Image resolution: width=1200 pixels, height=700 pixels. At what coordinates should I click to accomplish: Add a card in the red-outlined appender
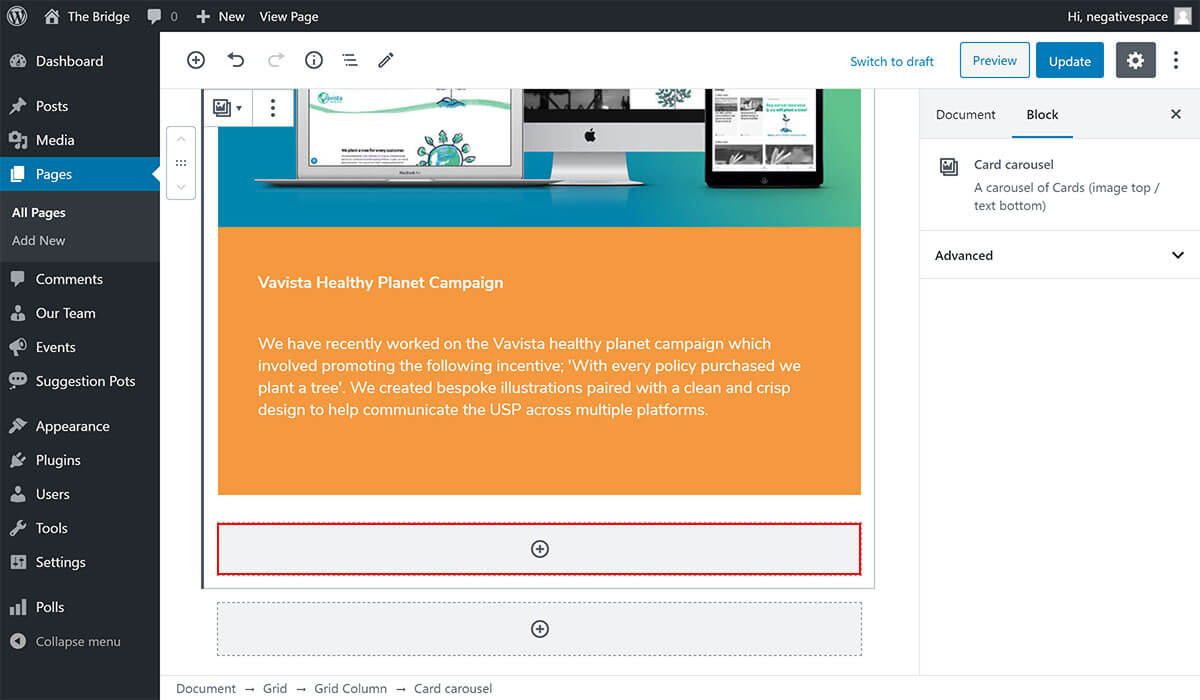pos(539,549)
